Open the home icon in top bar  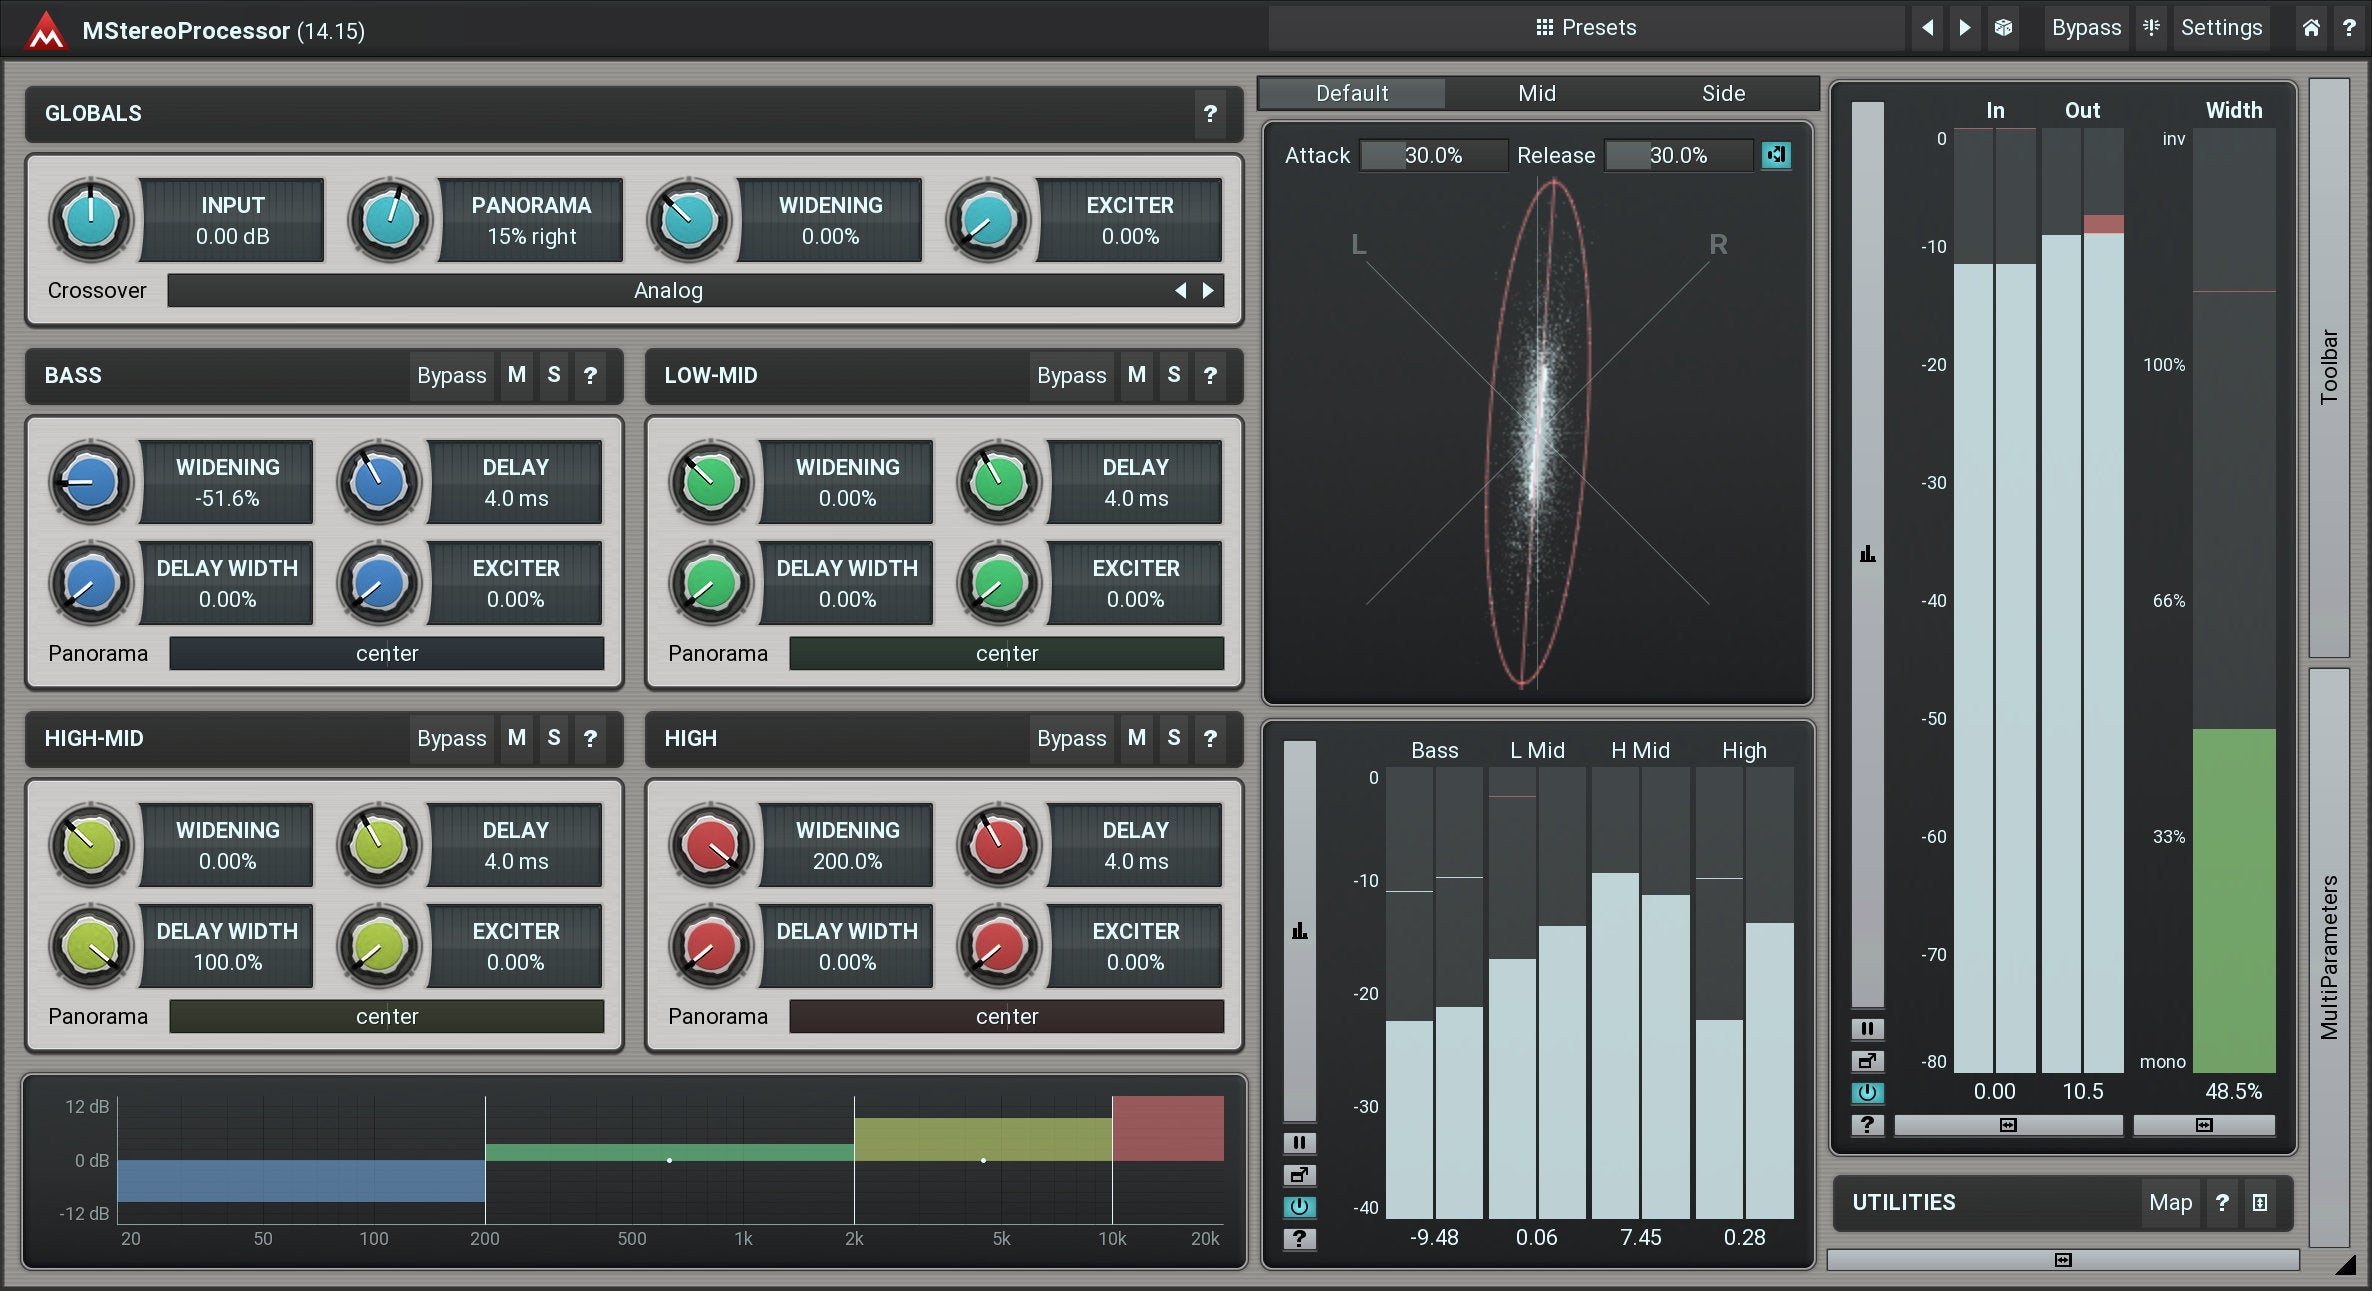tap(2311, 28)
